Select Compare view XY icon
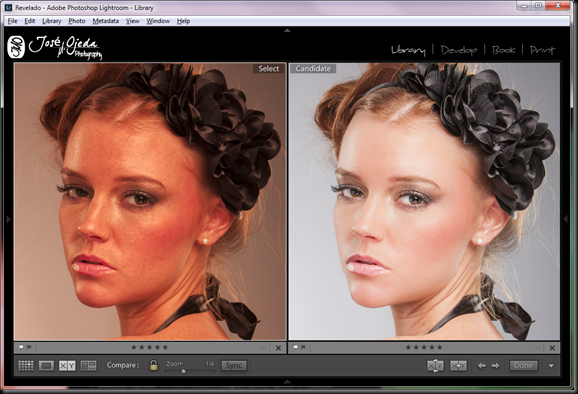The height and width of the screenshot is (394, 578). pos(67,366)
